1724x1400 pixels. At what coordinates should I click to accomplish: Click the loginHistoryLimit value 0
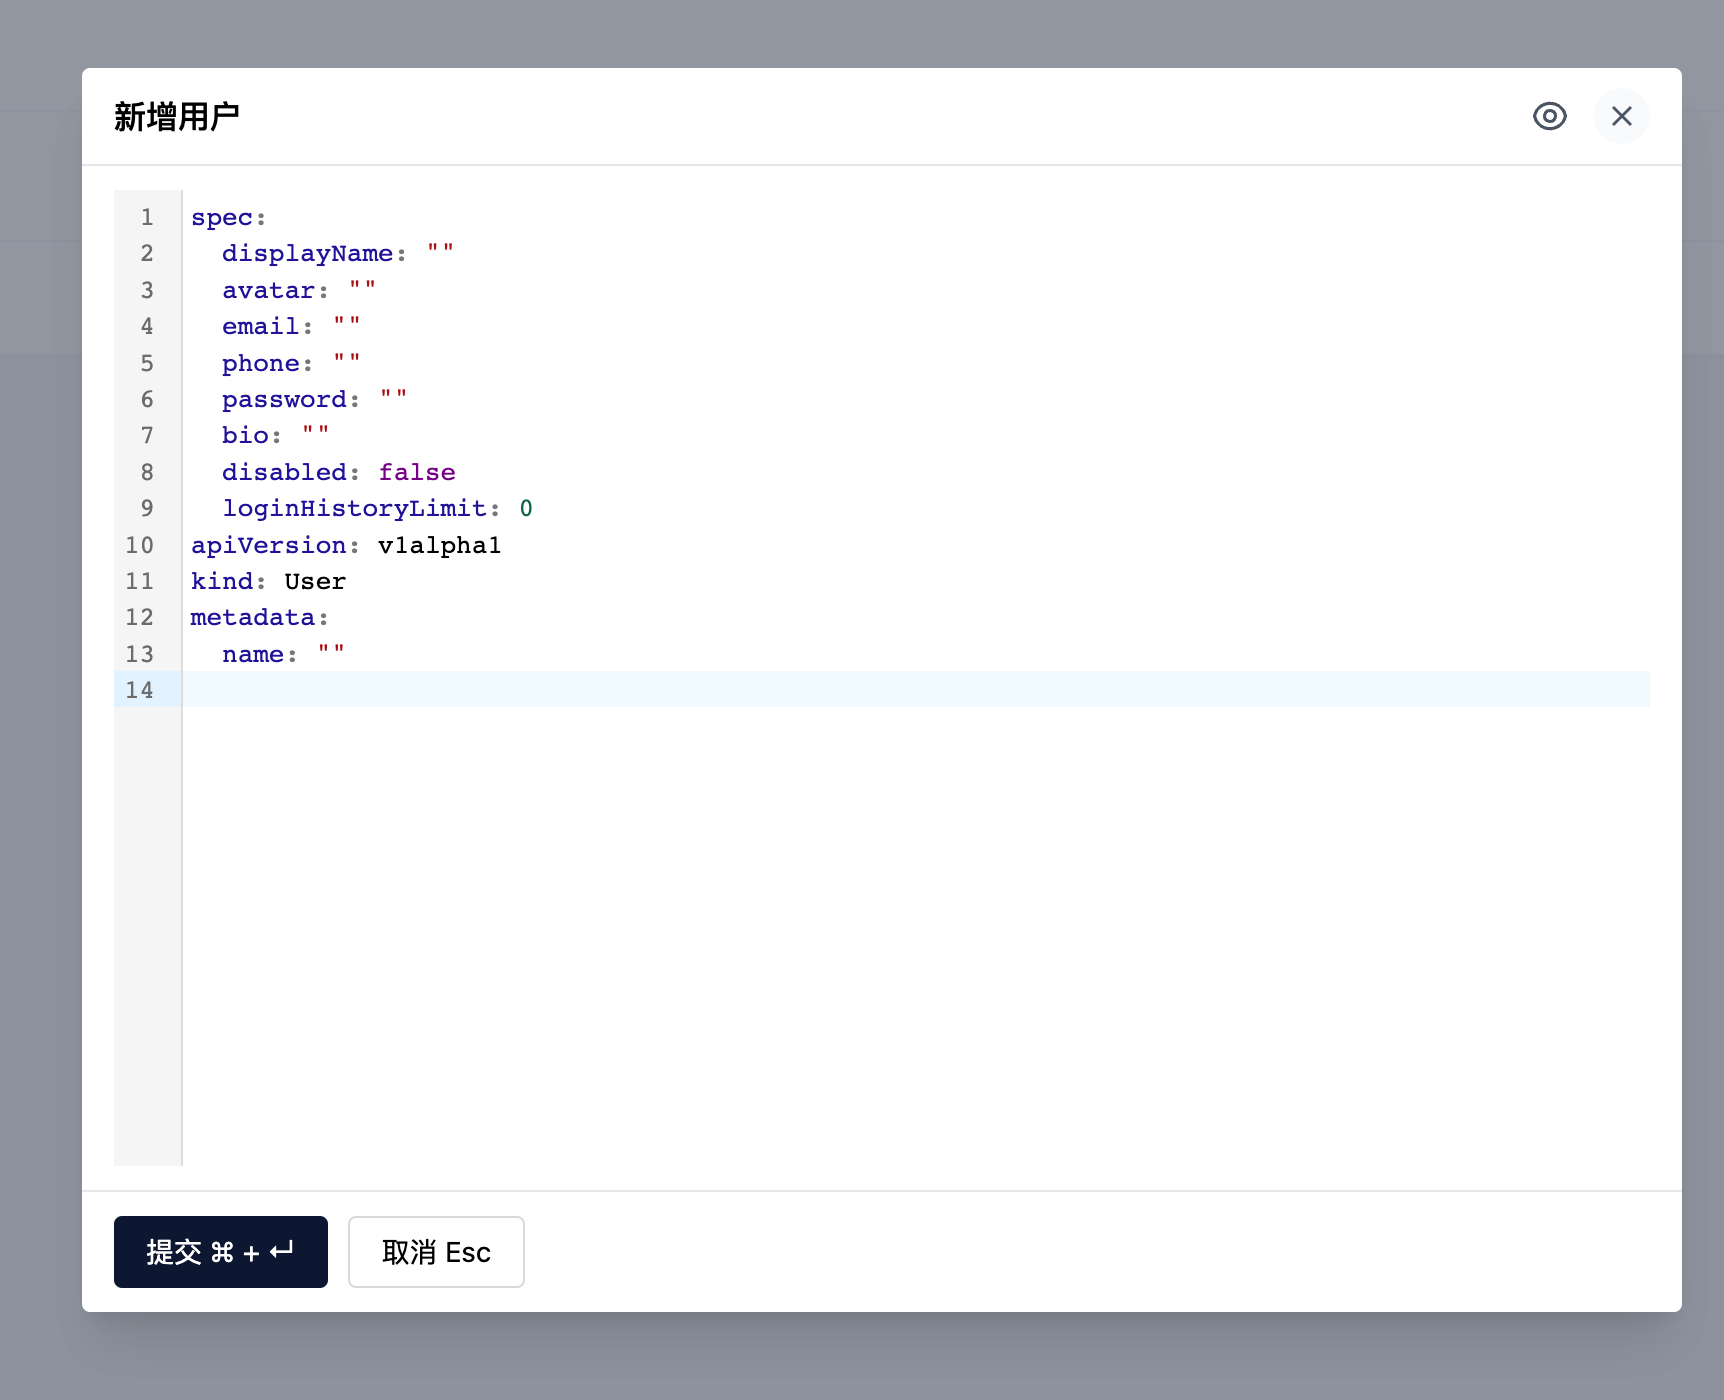(x=527, y=508)
